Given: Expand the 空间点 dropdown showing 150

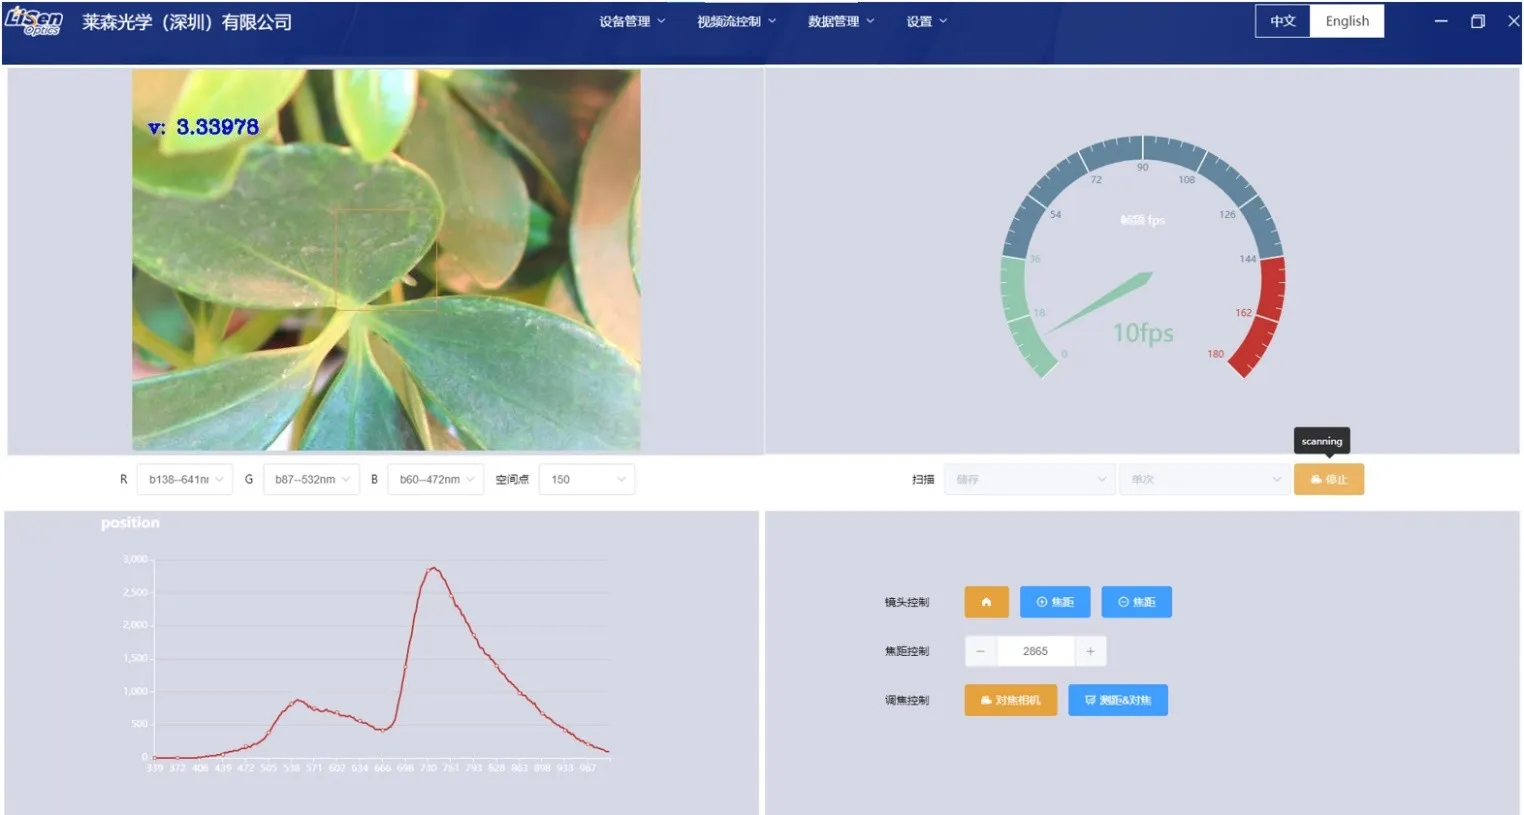Looking at the screenshot, I should tap(587, 480).
